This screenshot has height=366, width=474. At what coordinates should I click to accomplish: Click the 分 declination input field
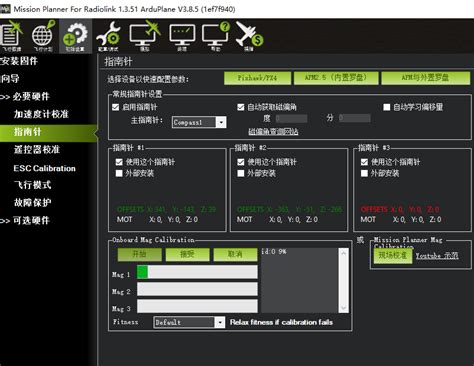point(355,118)
